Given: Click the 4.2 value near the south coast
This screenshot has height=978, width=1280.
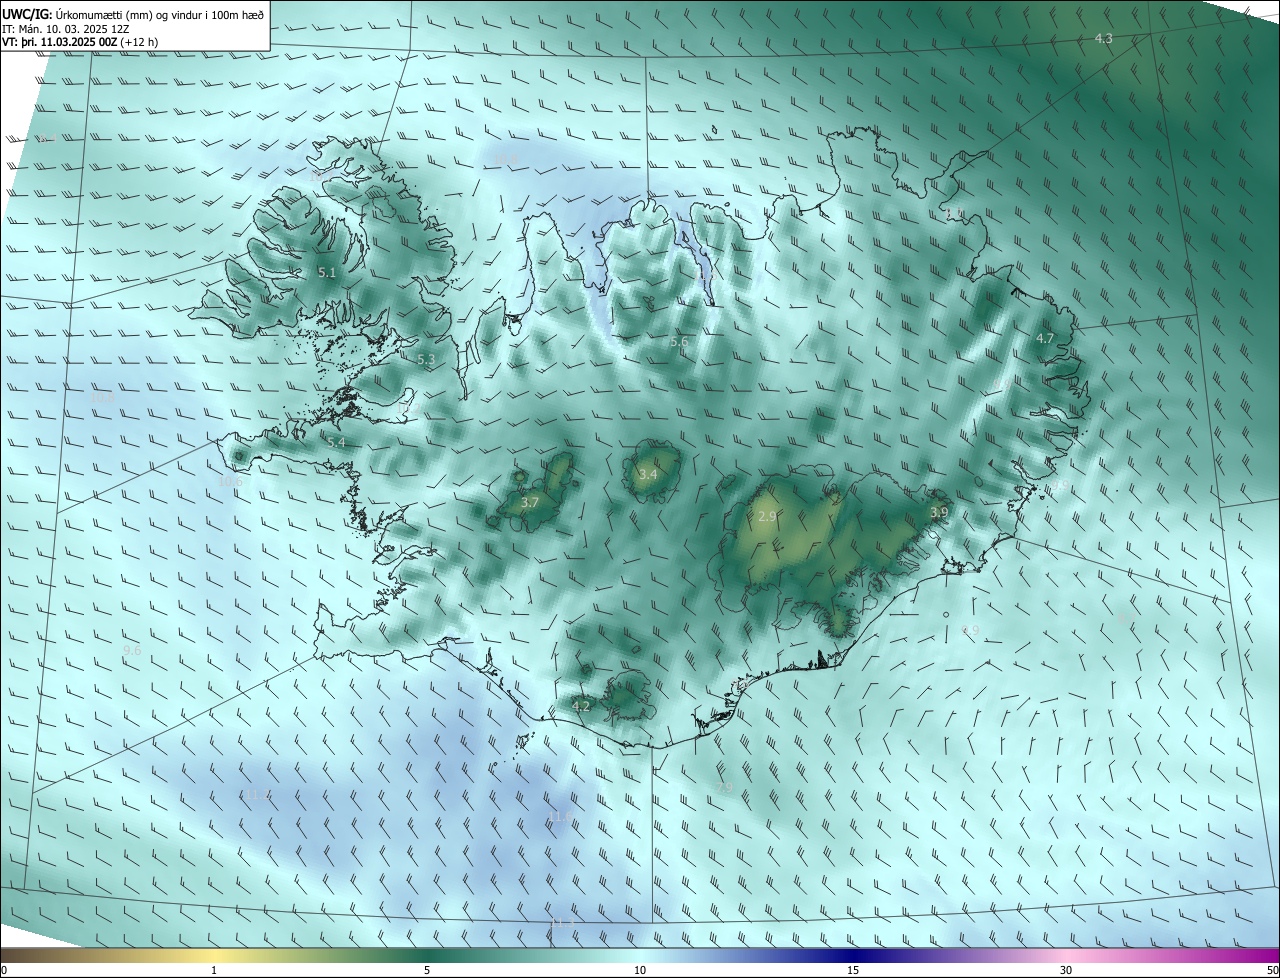Looking at the screenshot, I should pos(581,706).
